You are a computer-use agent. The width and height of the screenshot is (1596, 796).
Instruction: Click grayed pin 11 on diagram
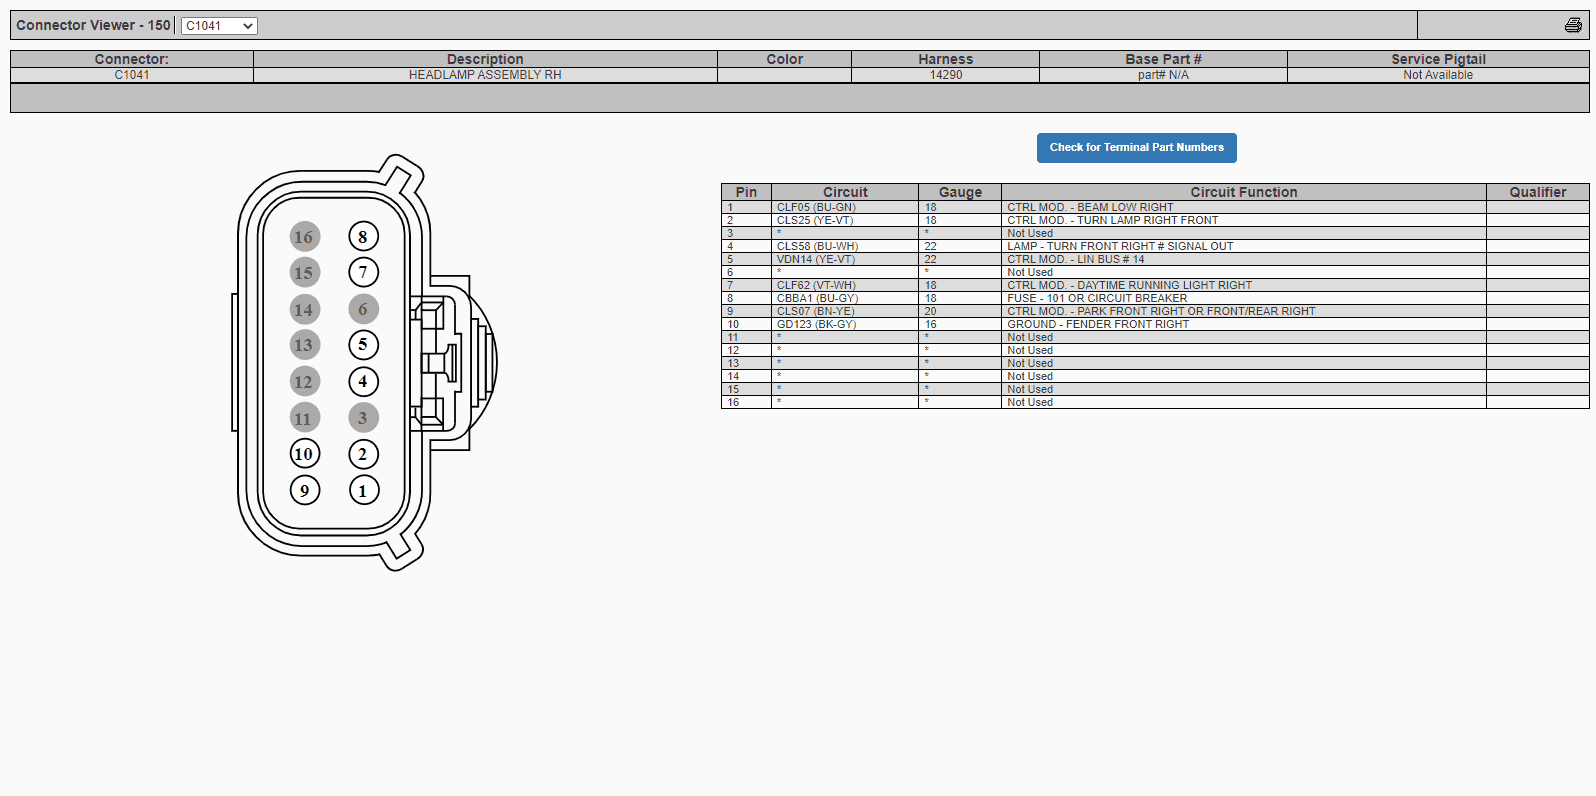[305, 418]
